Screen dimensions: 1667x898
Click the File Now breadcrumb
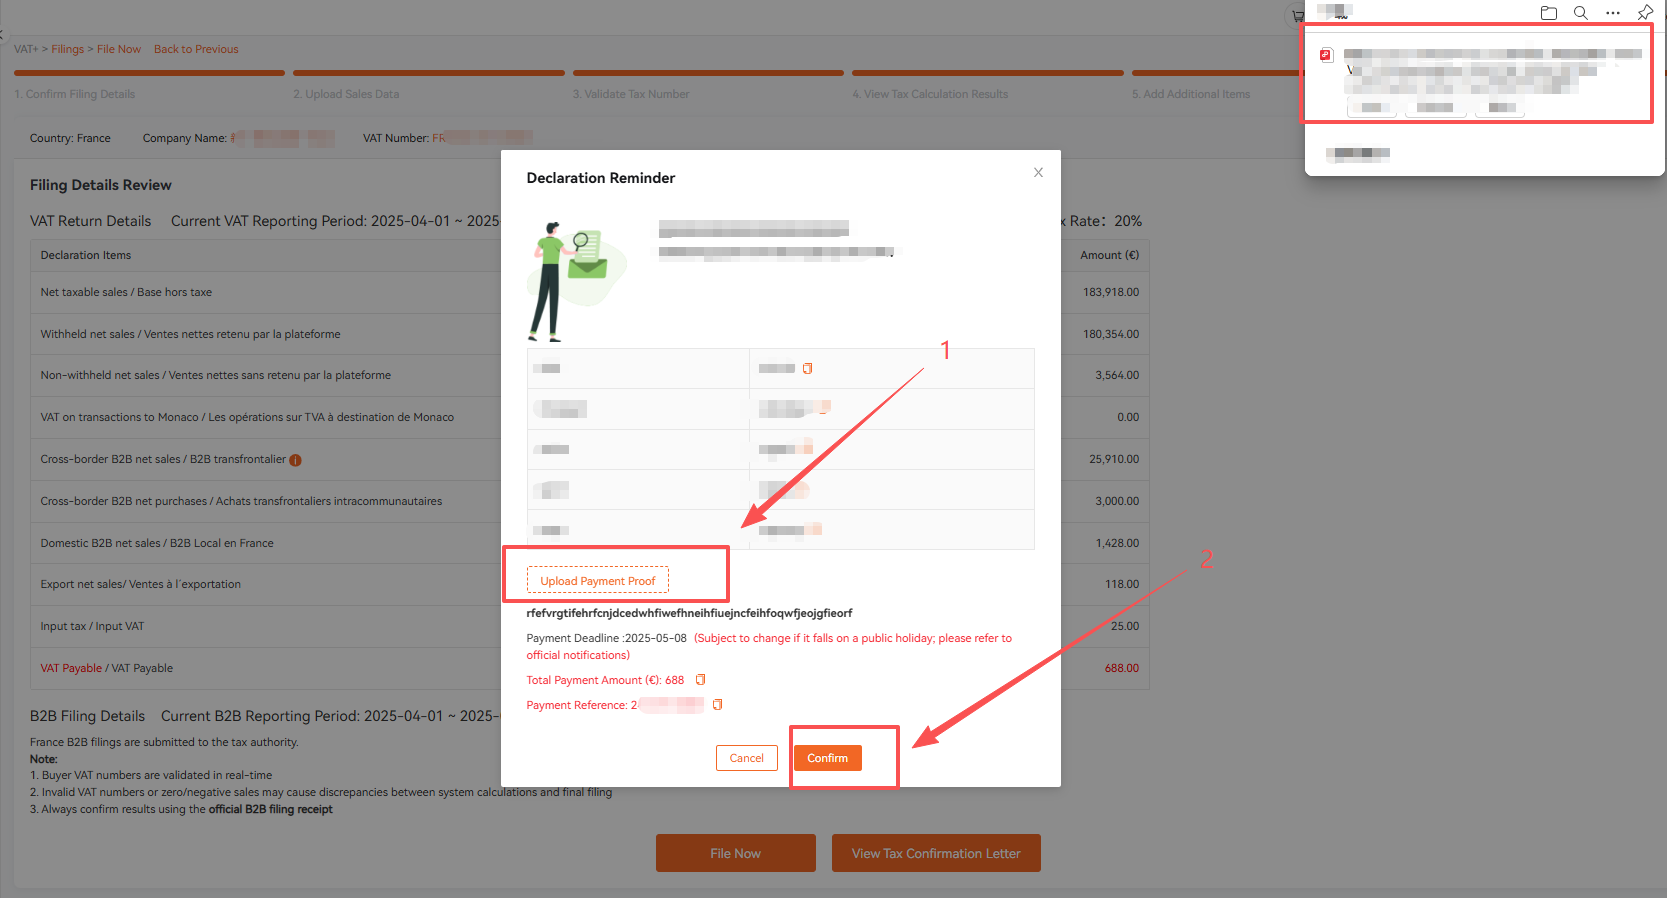(119, 49)
